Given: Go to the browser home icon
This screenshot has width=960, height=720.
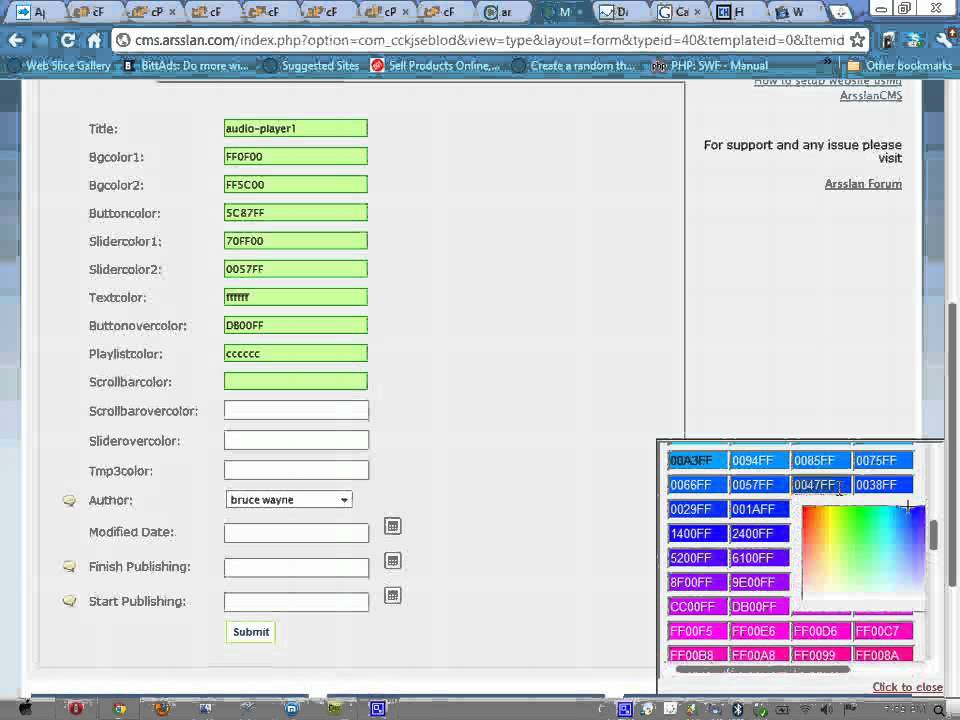Looking at the screenshot, I should (x=94, y=40).
